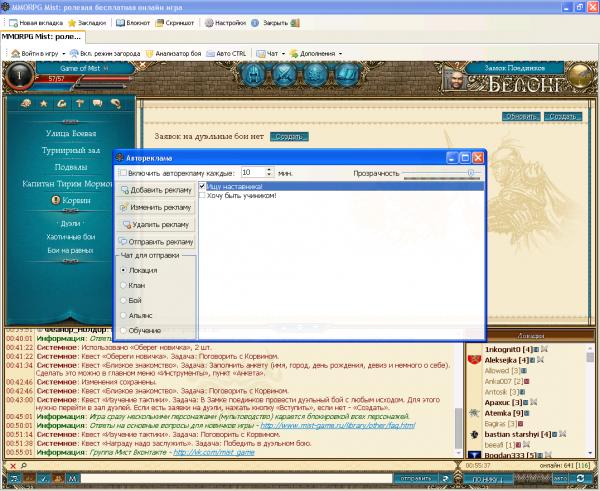Click Добавить рекламу button

coord(156,190)
